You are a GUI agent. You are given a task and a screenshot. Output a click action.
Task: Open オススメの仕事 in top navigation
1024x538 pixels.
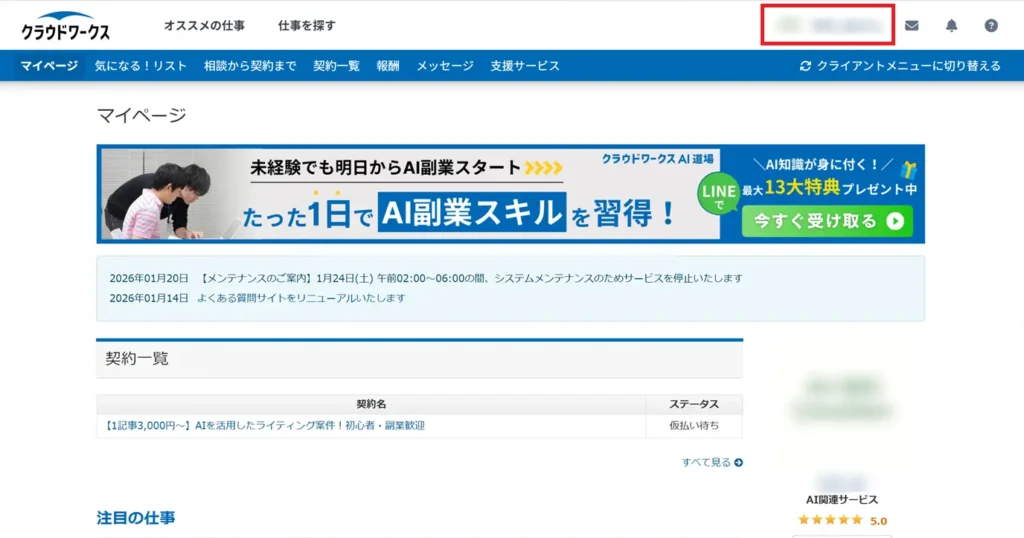click(x=204, y=26)
